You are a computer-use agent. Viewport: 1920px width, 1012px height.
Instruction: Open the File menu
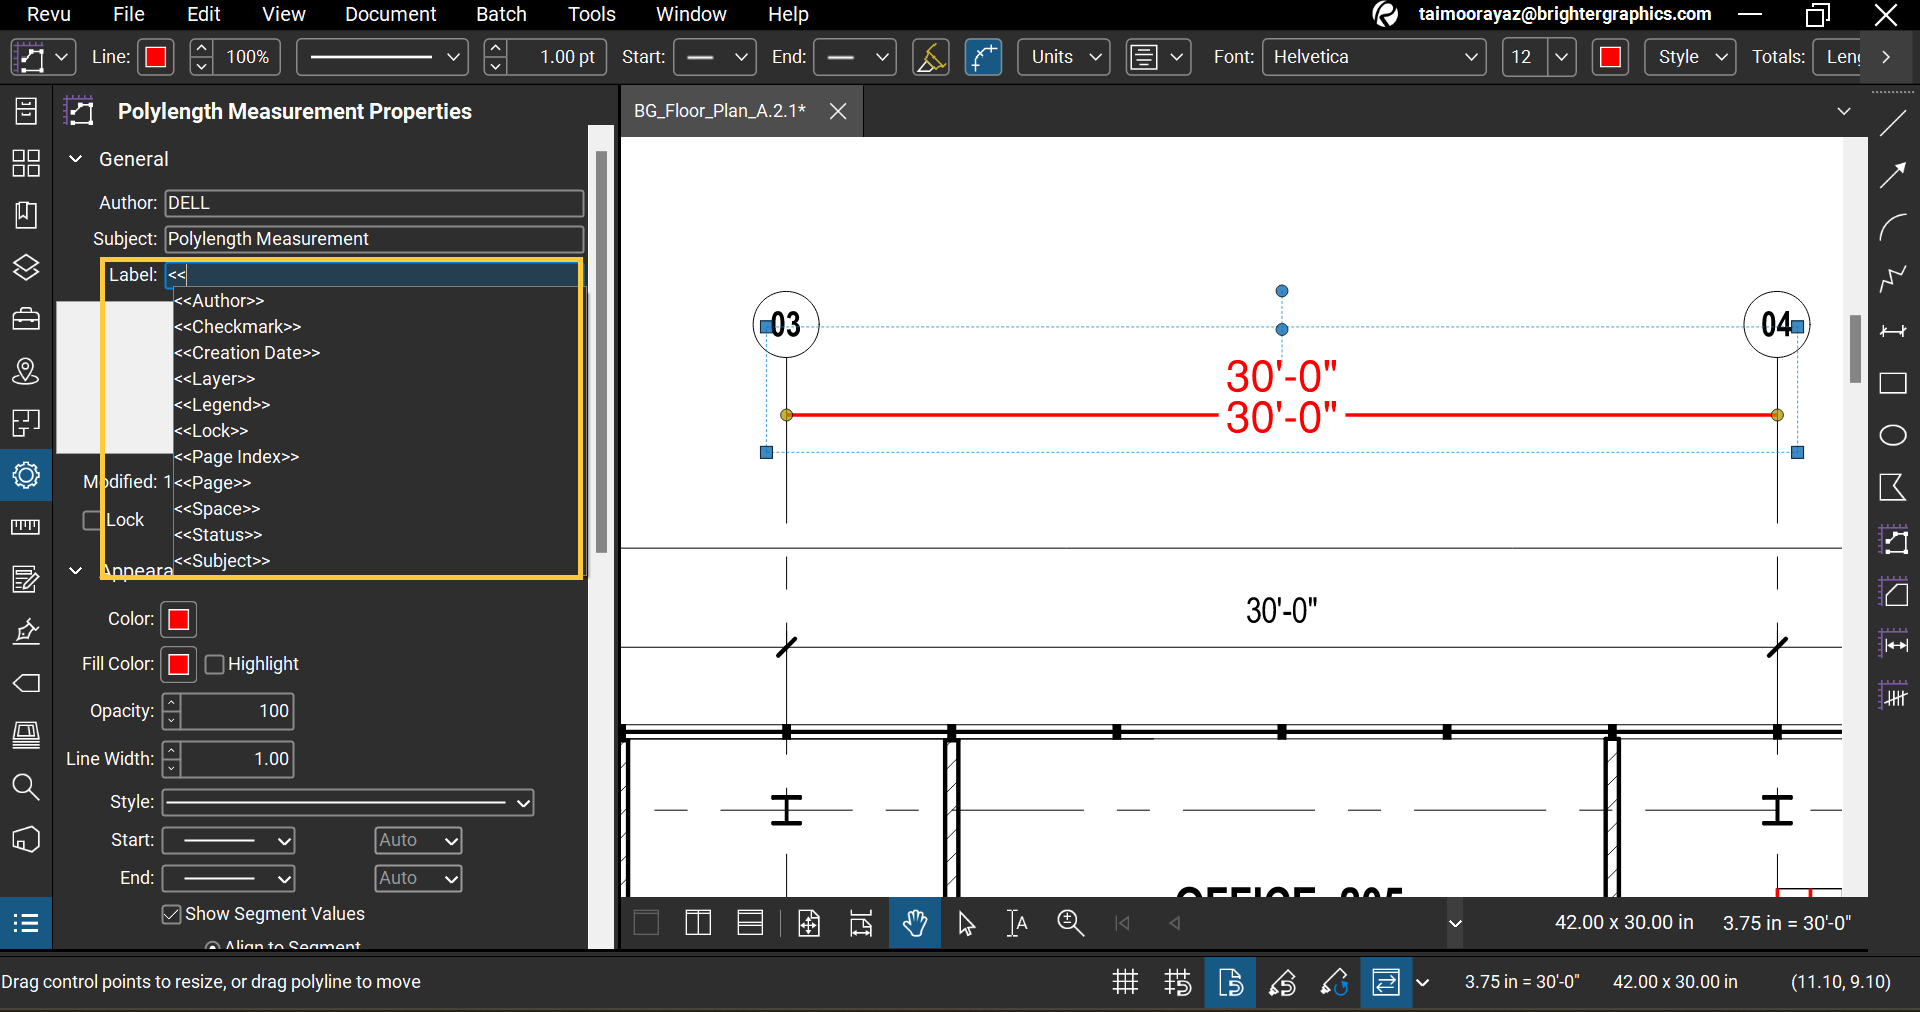click(x=129, y=14)
